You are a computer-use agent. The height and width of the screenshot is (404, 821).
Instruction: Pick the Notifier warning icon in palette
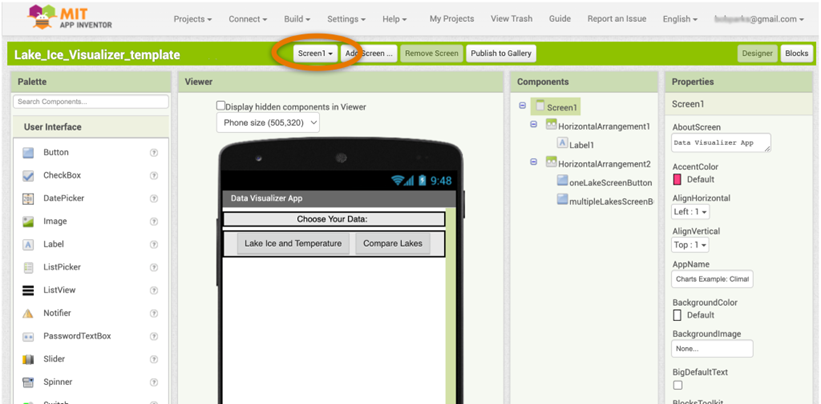28,313
